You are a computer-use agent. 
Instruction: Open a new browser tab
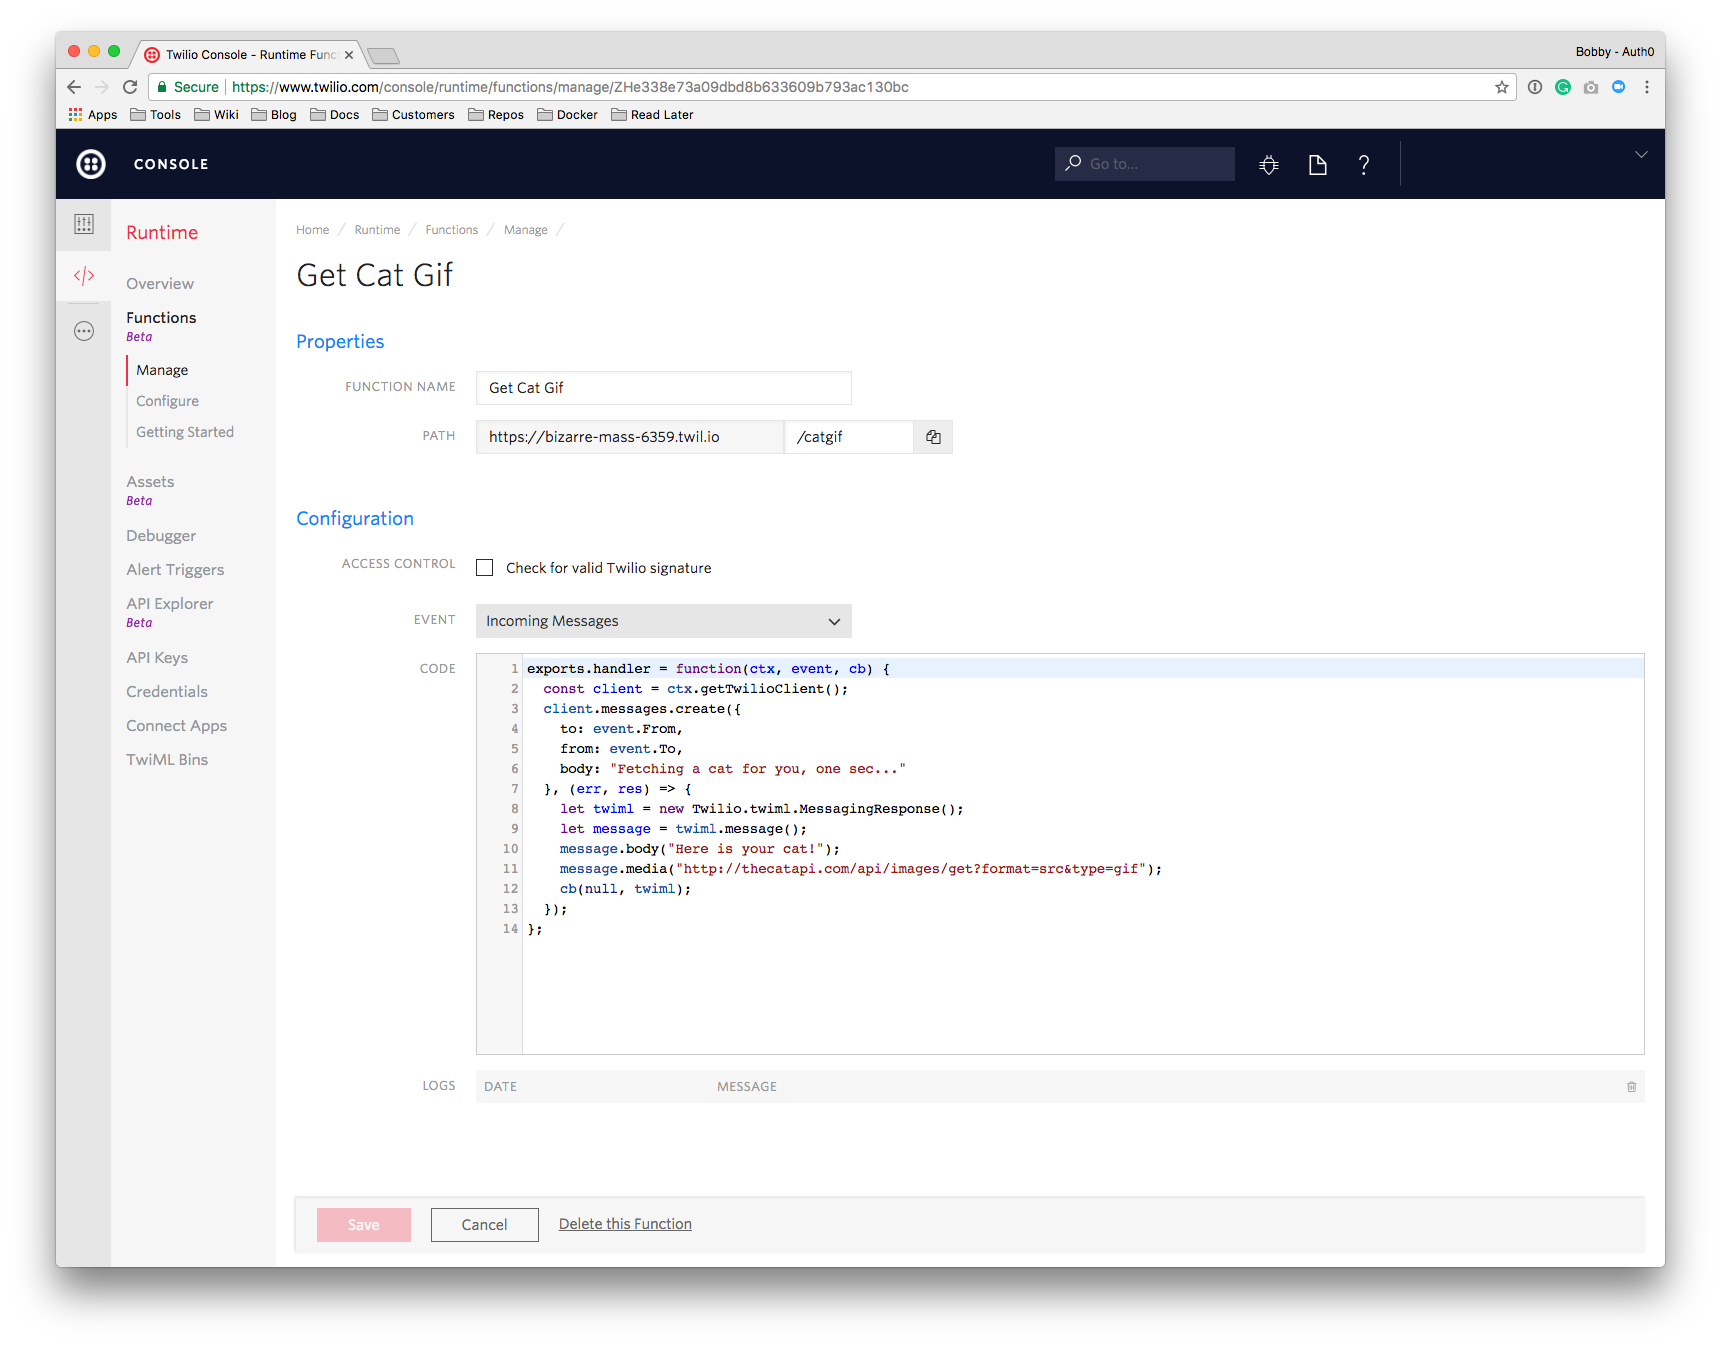click(383, 55)
